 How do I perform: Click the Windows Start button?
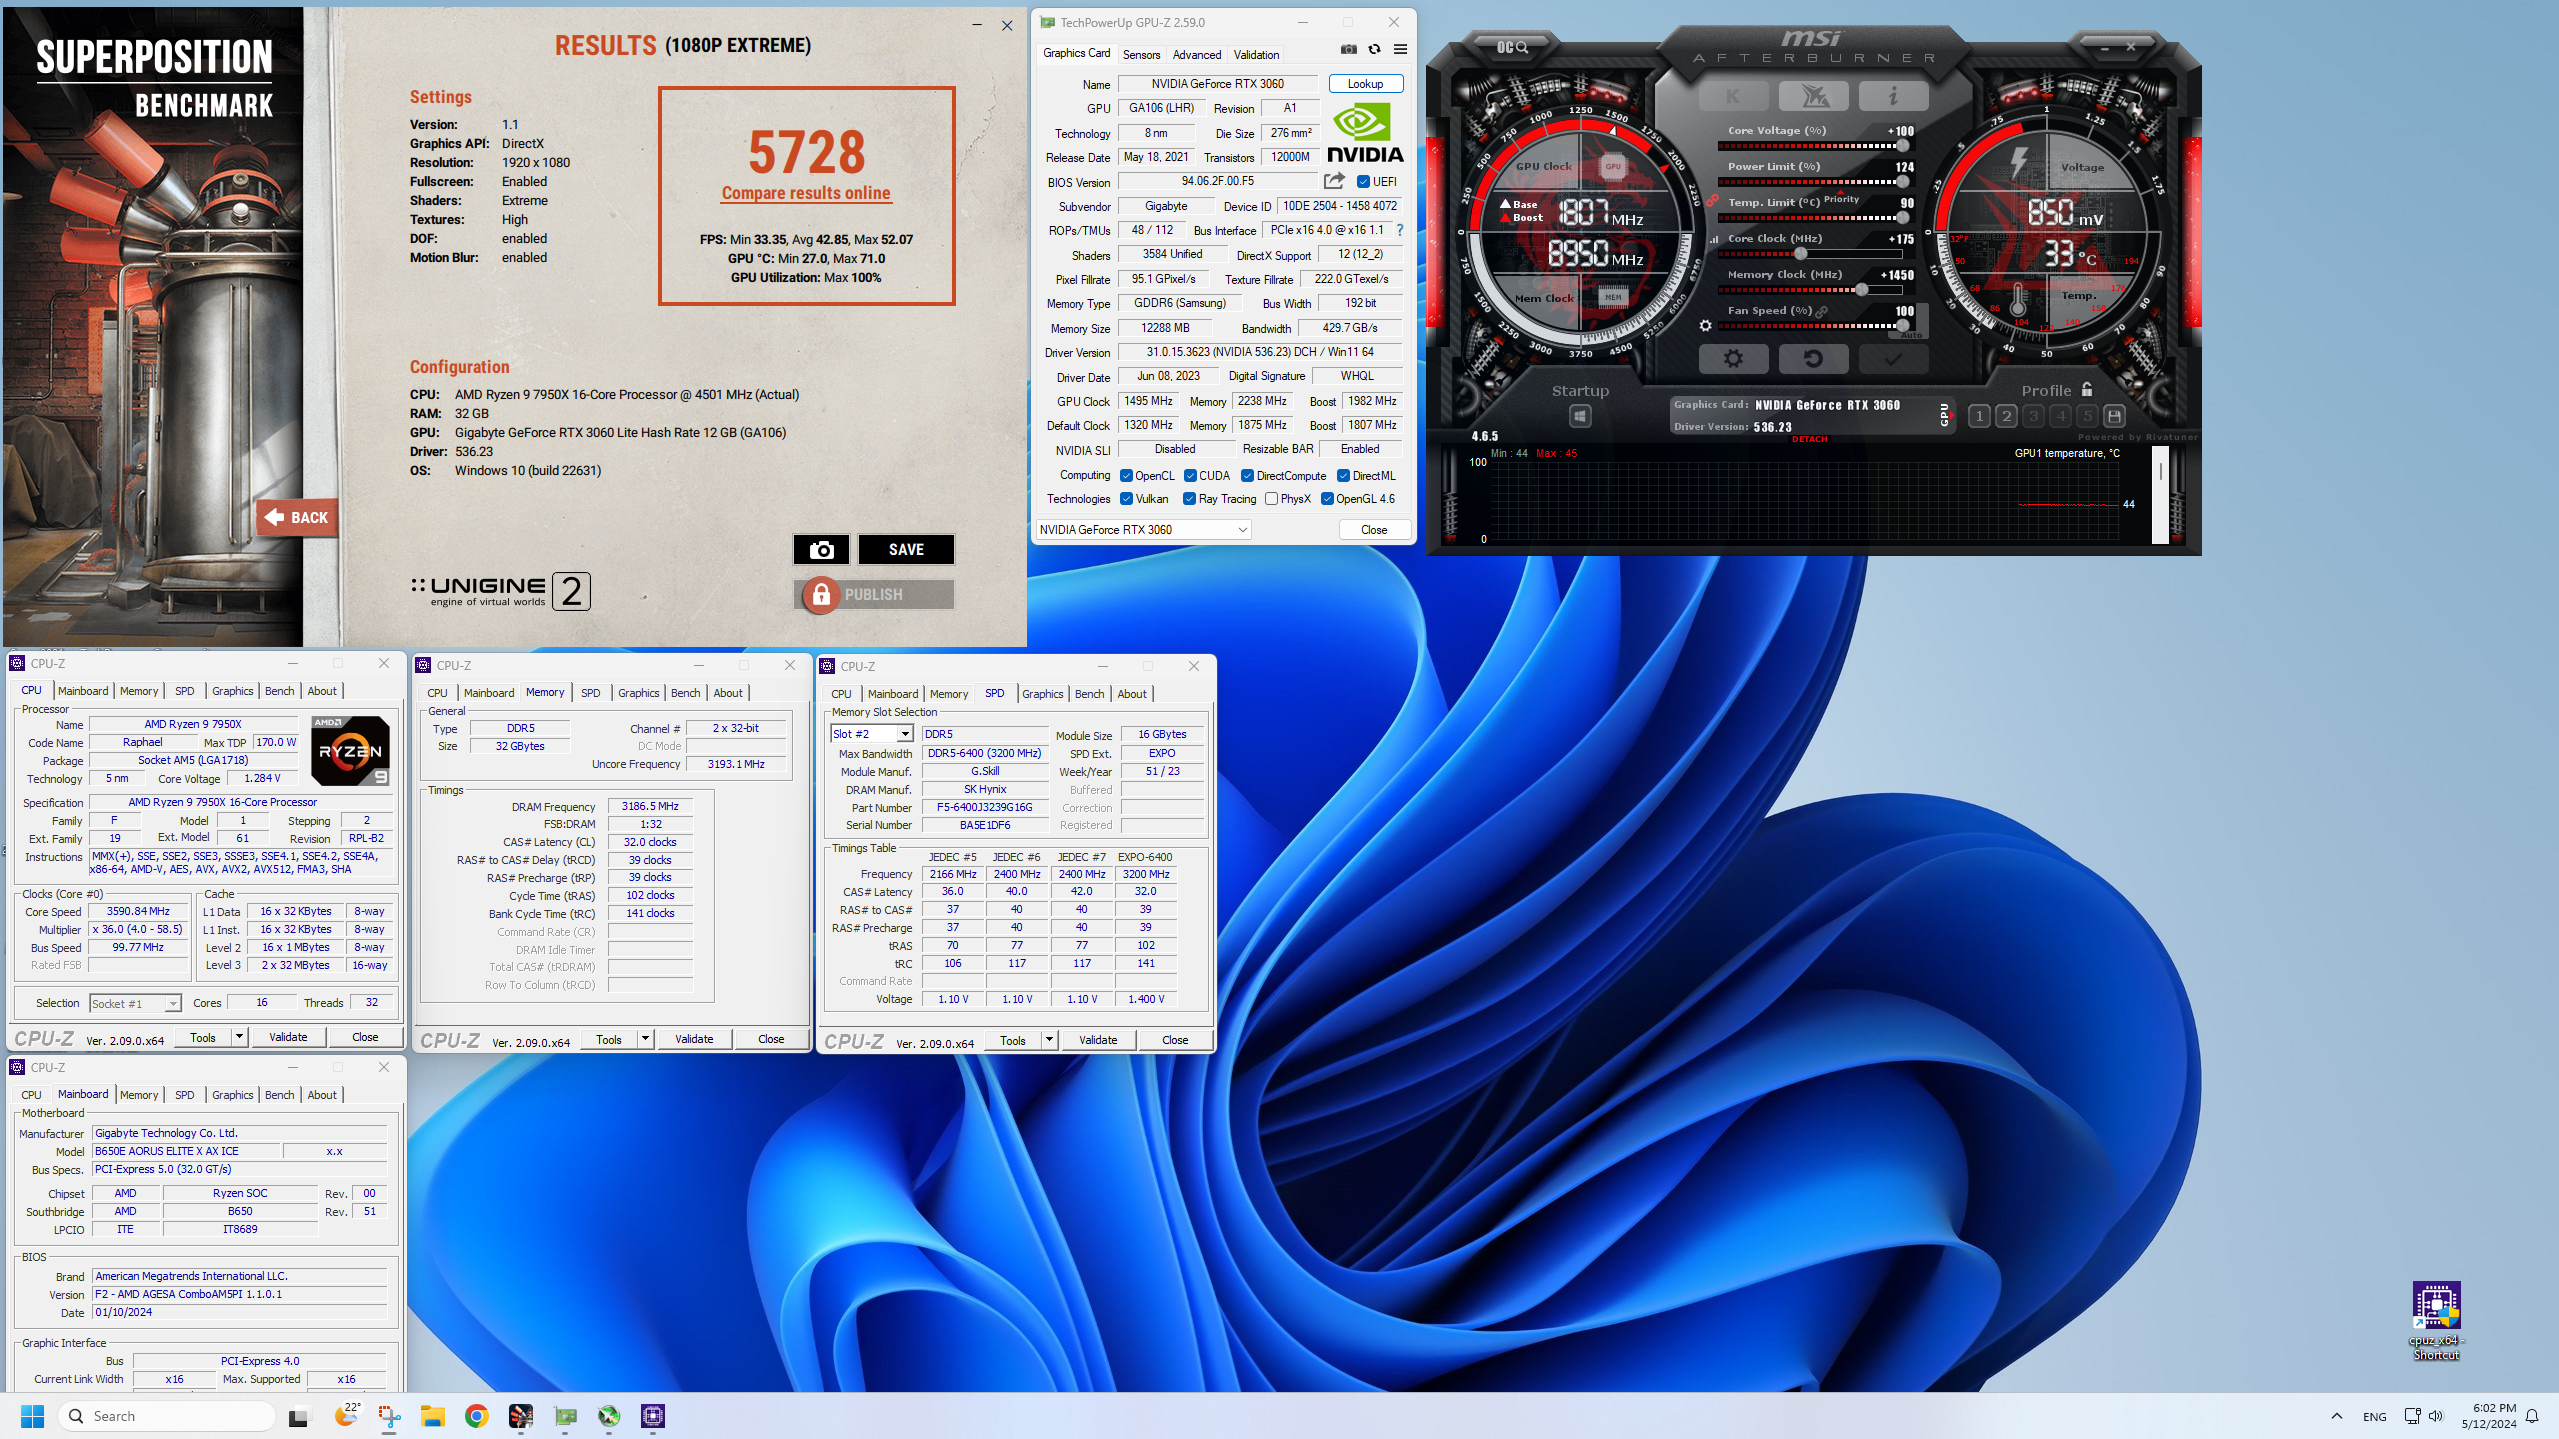click(x=32, y=1415)
